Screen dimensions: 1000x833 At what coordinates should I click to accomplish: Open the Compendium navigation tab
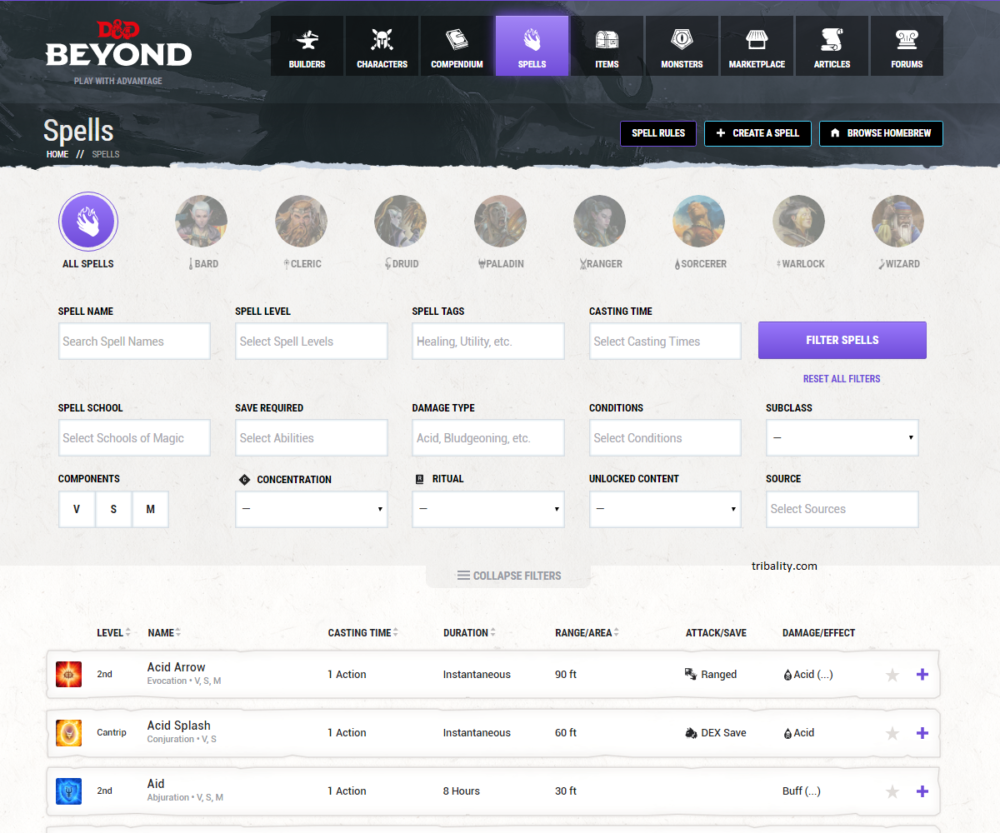pyautogui.click(x=457, y=46)
